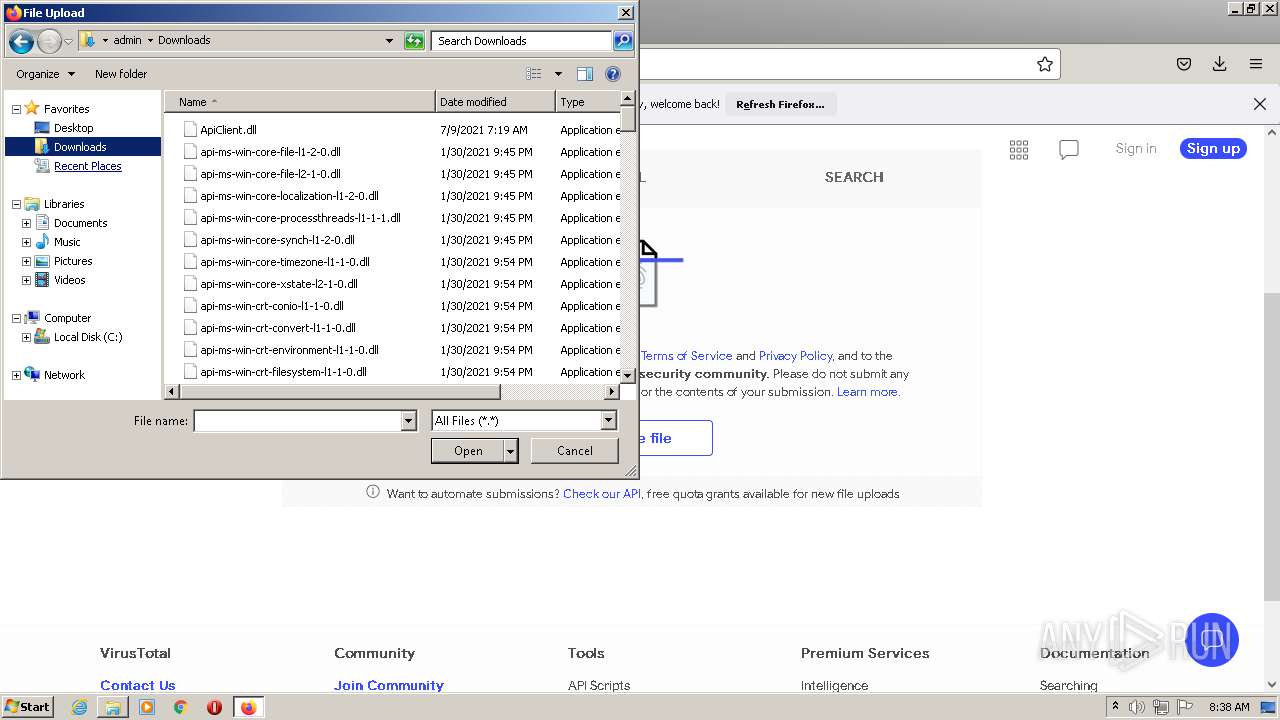Sort by Type column header
Screen dimensions: 1280x720
click(588, 102)
